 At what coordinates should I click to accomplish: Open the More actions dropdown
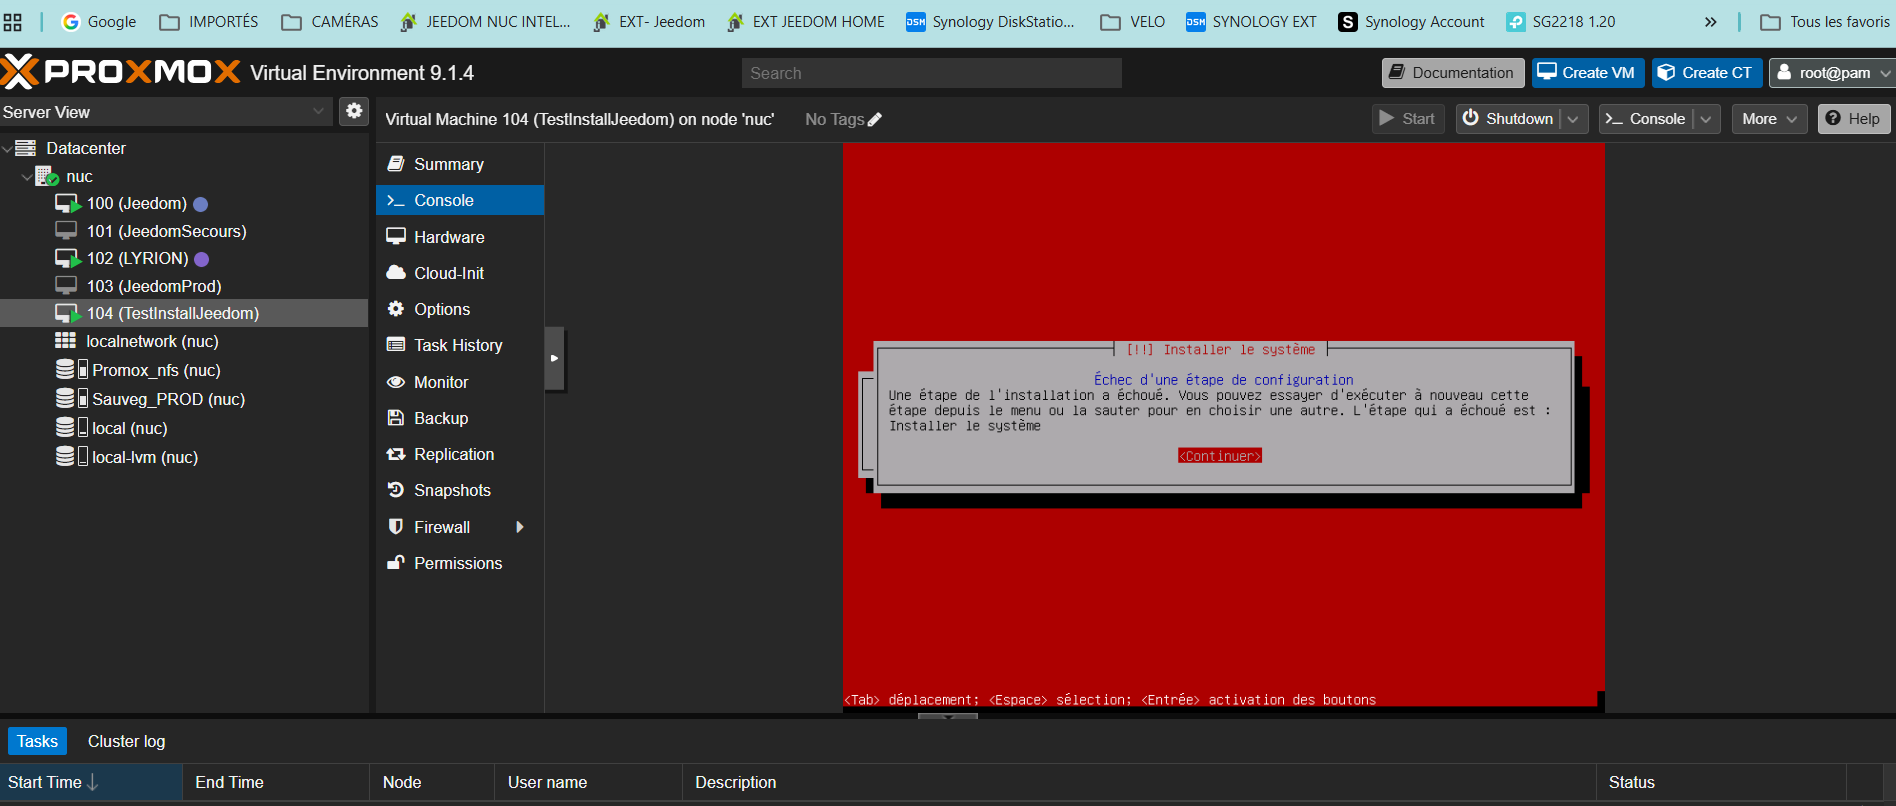1768,119
